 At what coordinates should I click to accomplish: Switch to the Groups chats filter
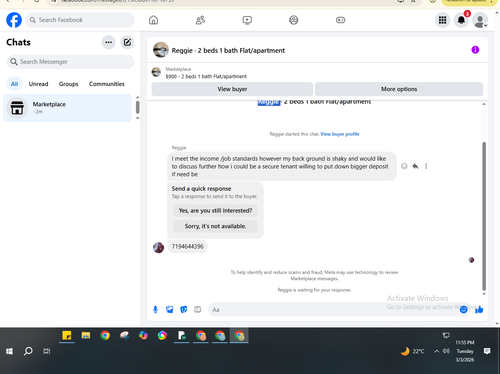68,84
